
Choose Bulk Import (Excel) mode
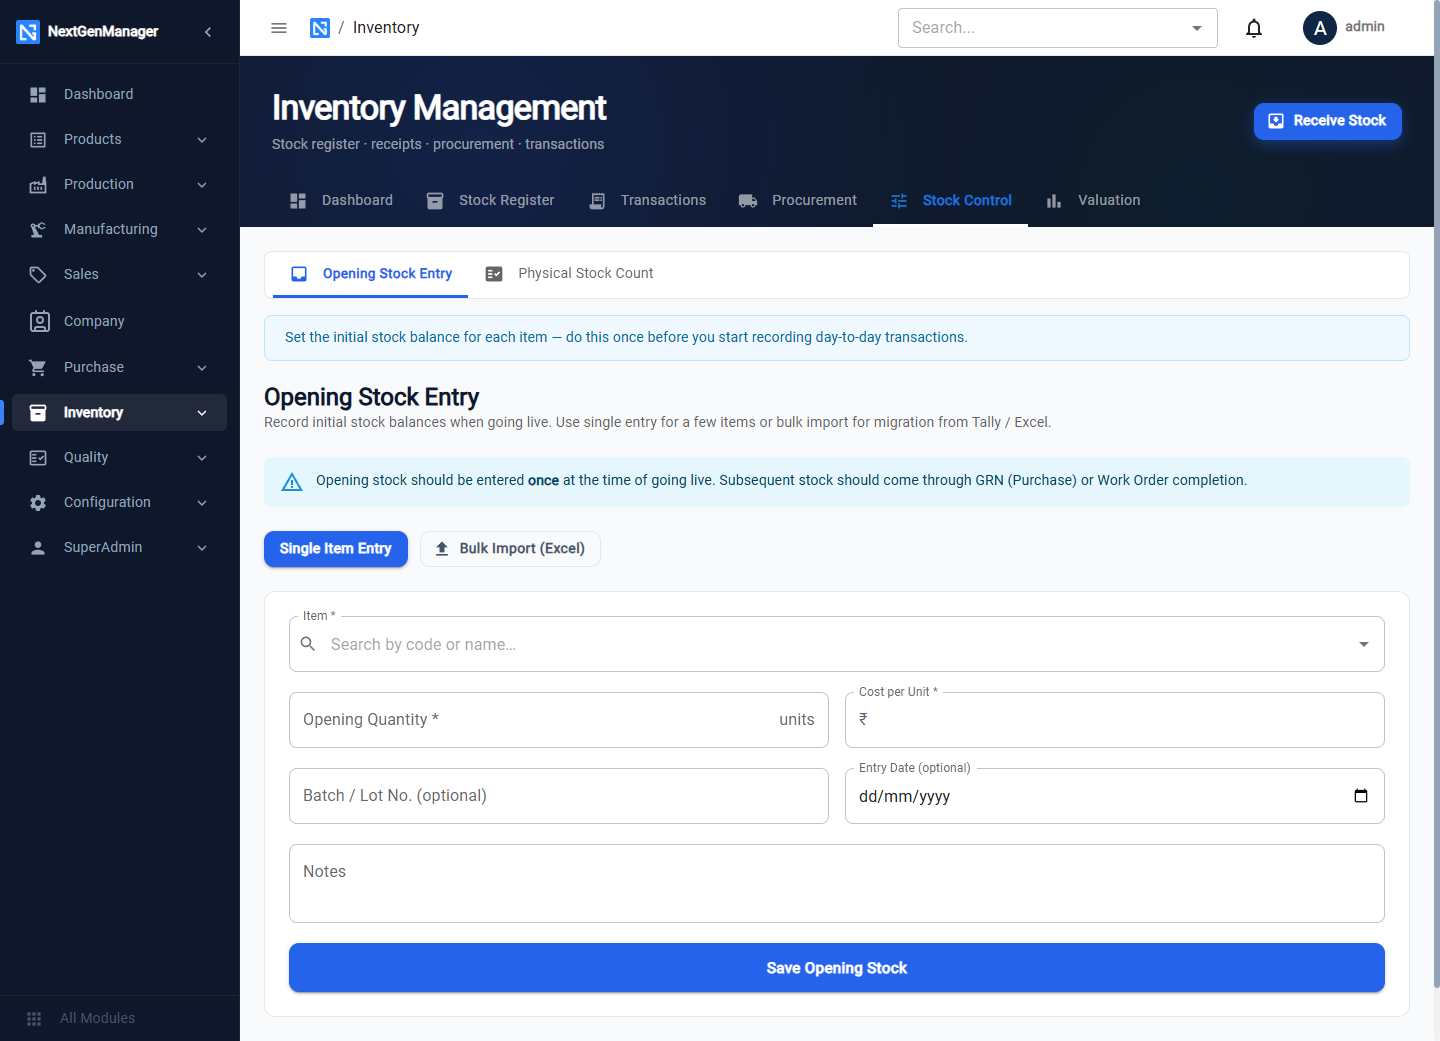[510, 549]
